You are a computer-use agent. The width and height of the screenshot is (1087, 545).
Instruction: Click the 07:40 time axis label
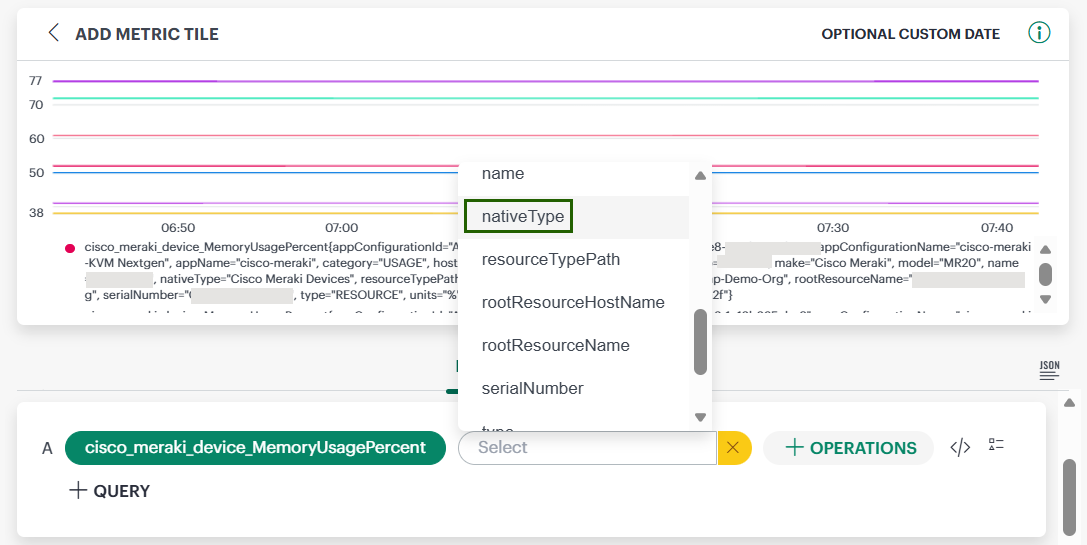(x=997, y=227)
